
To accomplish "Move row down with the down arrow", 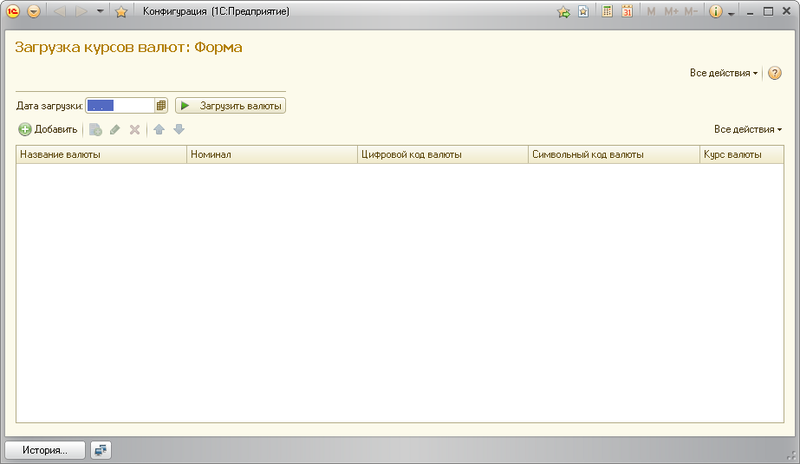I will pos(179,130).
